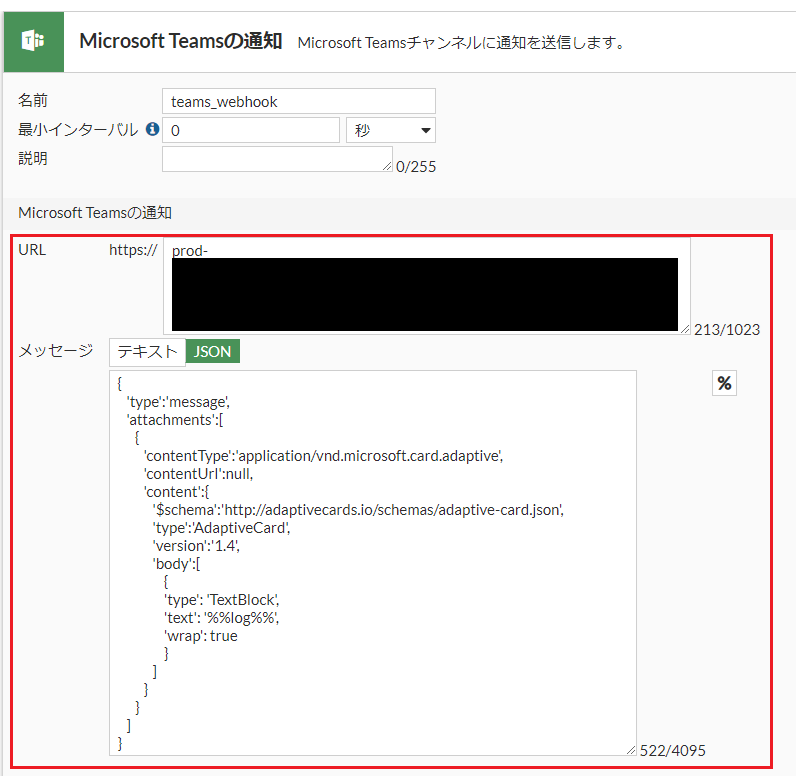
Task: Click the 名前 field containing teams_webhook
Action: coord(298,102)
